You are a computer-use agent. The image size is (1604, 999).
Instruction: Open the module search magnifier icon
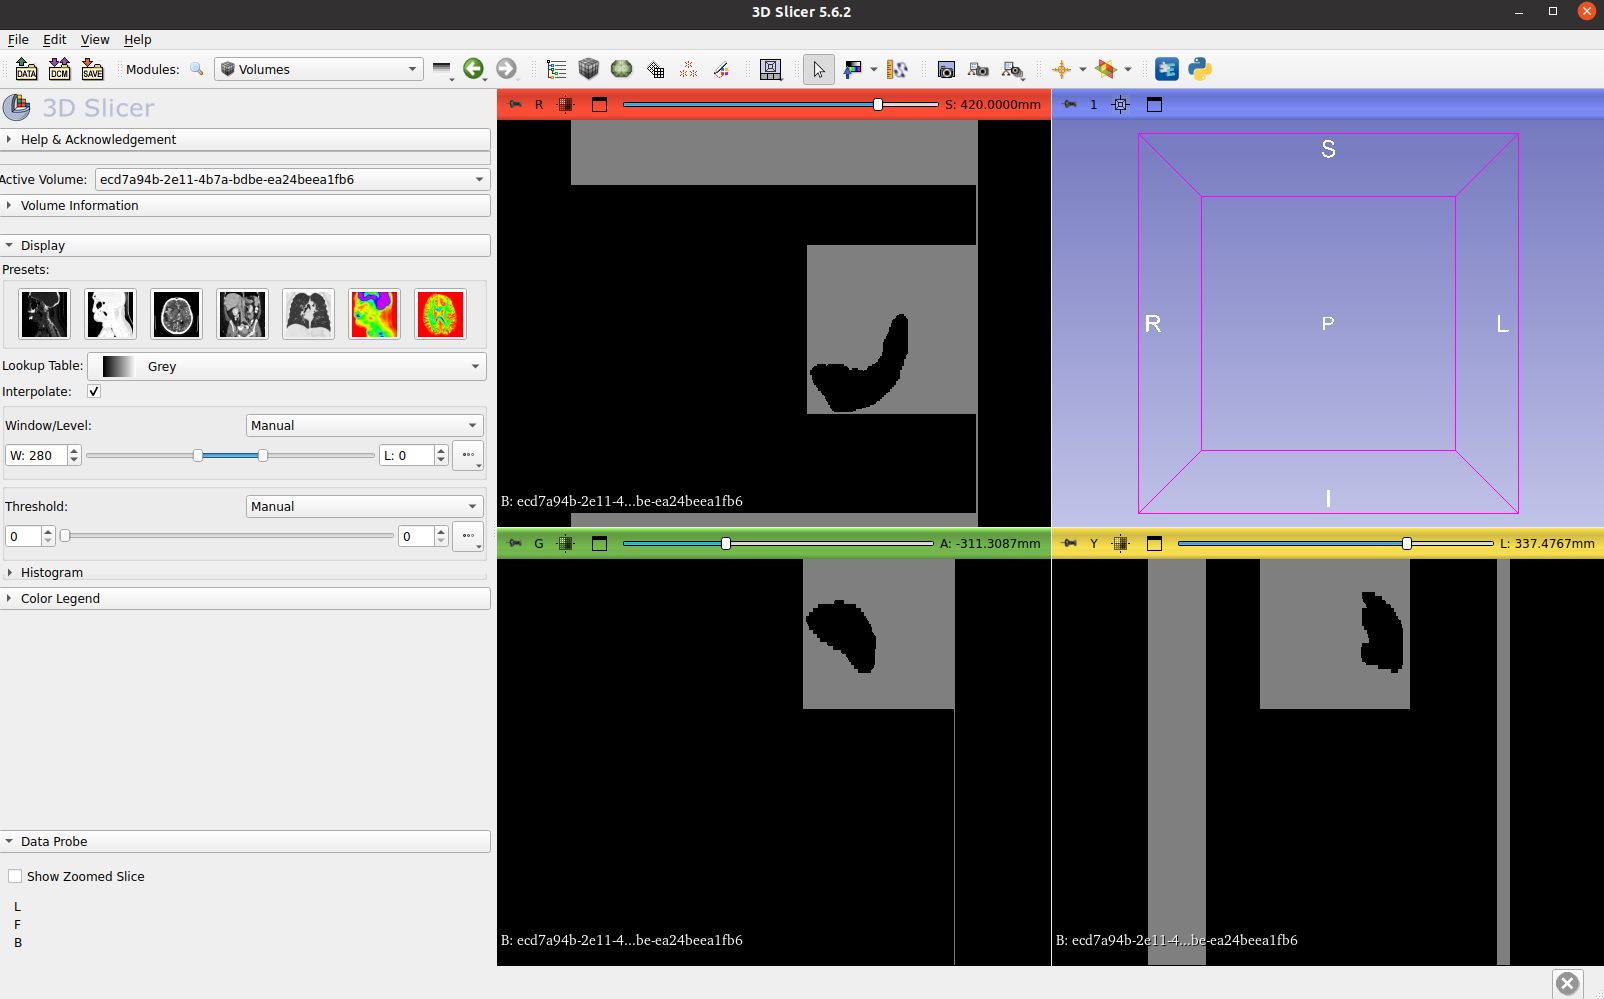pos(197,69)
